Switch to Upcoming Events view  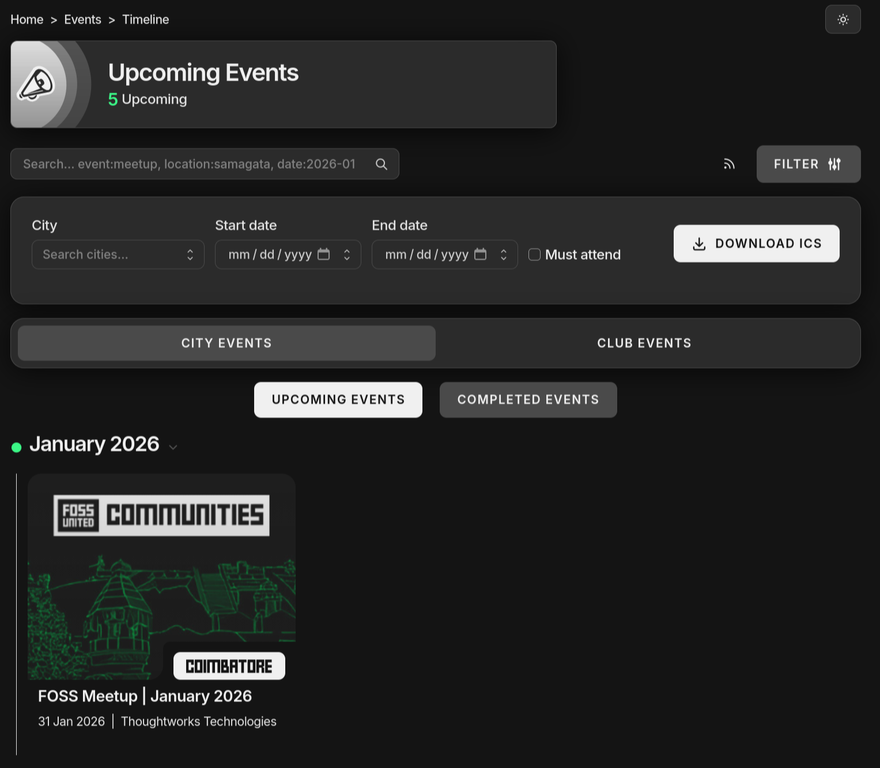[338, 399]
